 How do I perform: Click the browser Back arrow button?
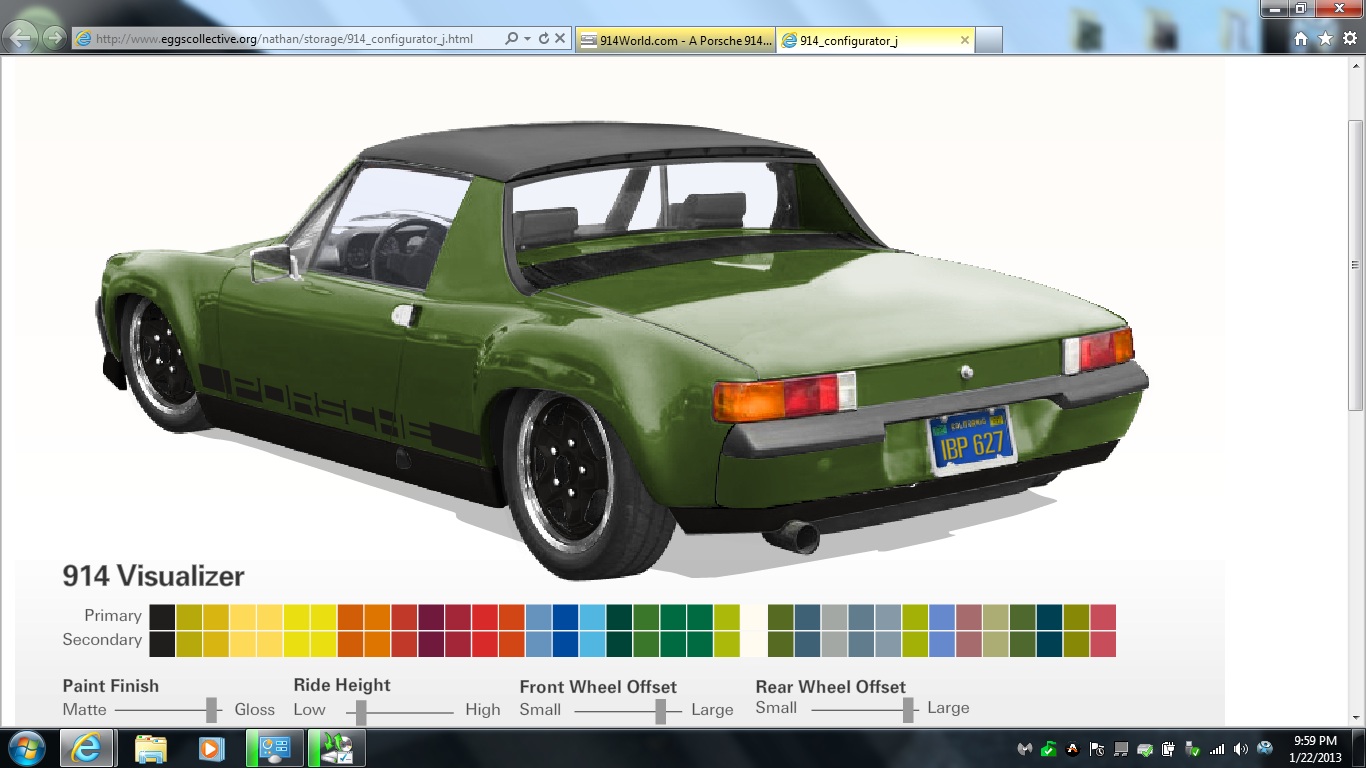(x=22, y=39)
